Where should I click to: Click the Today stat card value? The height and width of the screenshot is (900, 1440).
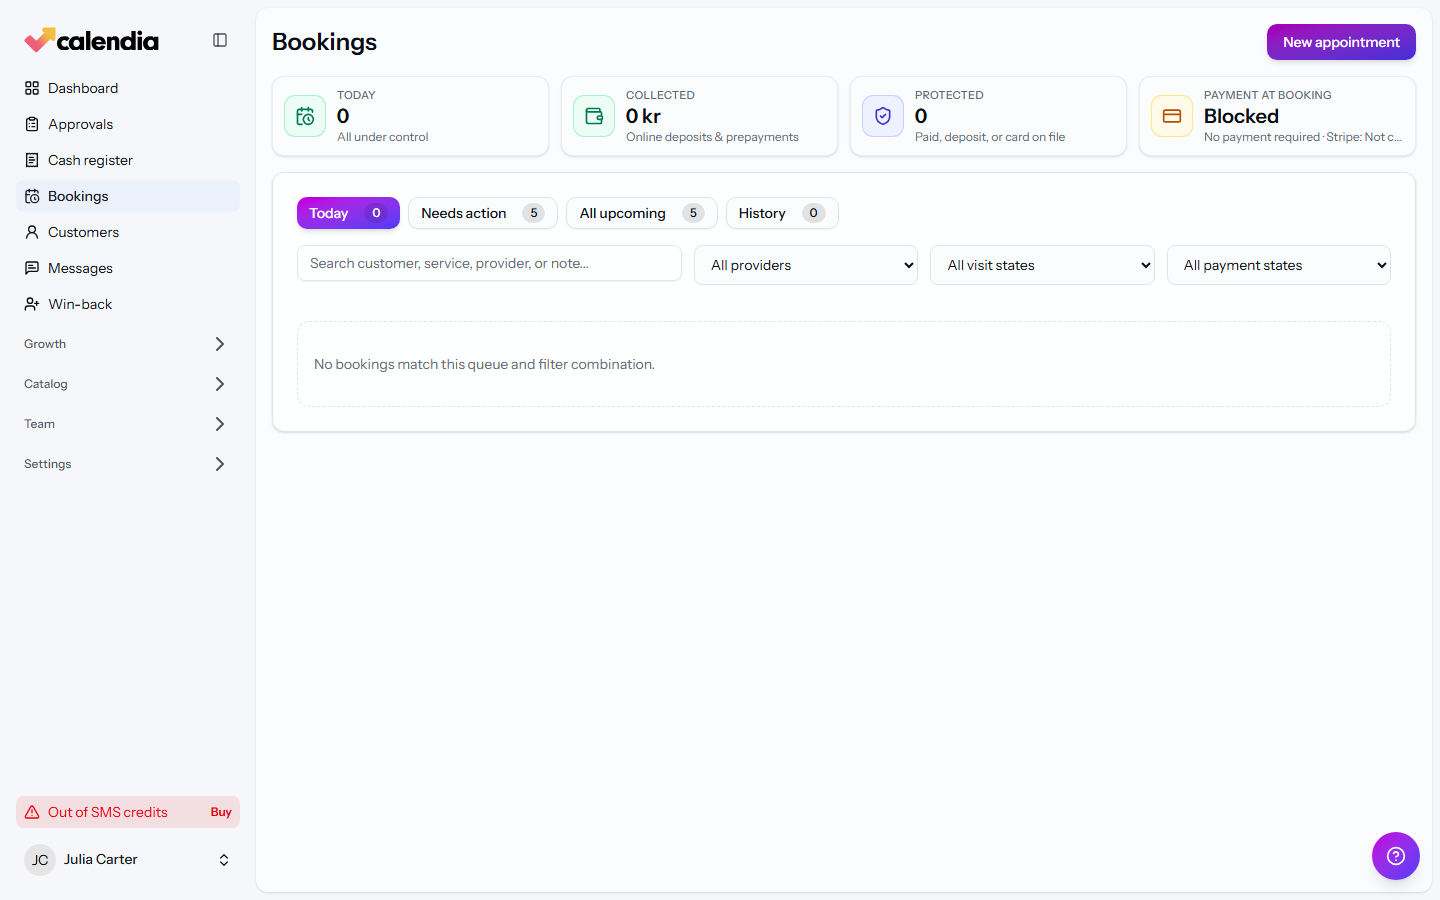click(343, 116)
